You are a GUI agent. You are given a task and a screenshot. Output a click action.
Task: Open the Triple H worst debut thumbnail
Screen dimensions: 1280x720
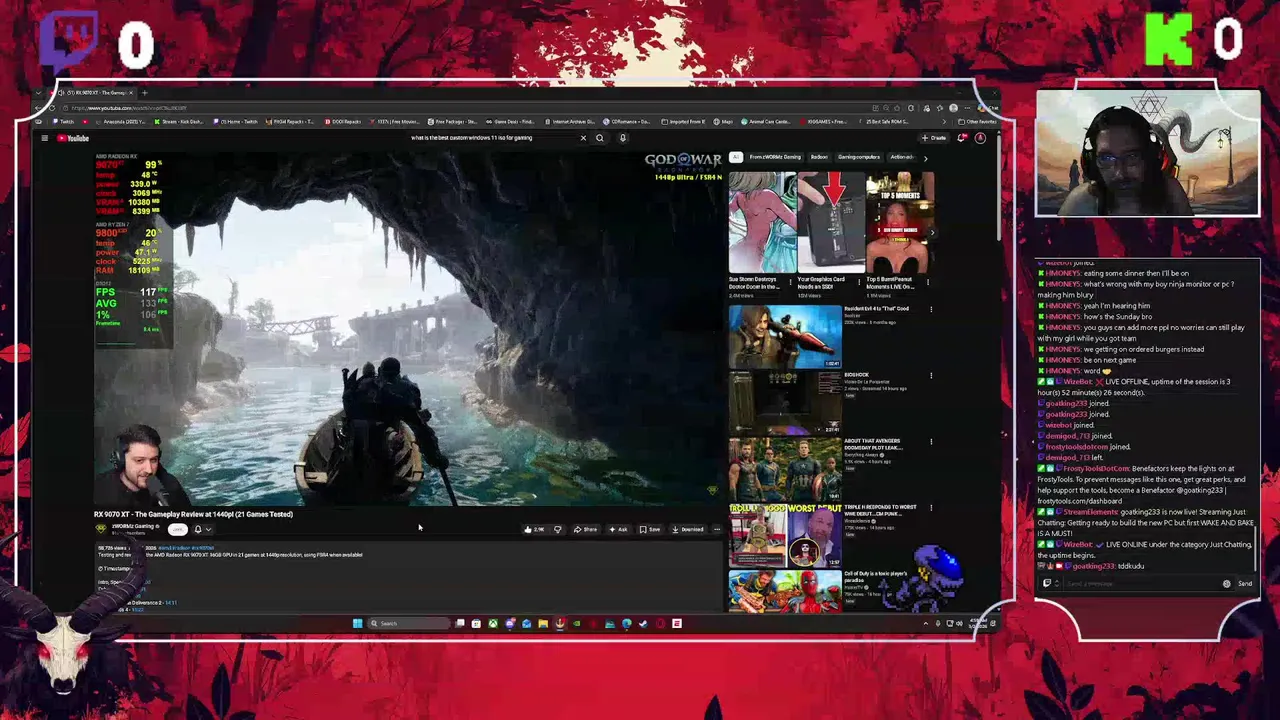click(785, 535)
